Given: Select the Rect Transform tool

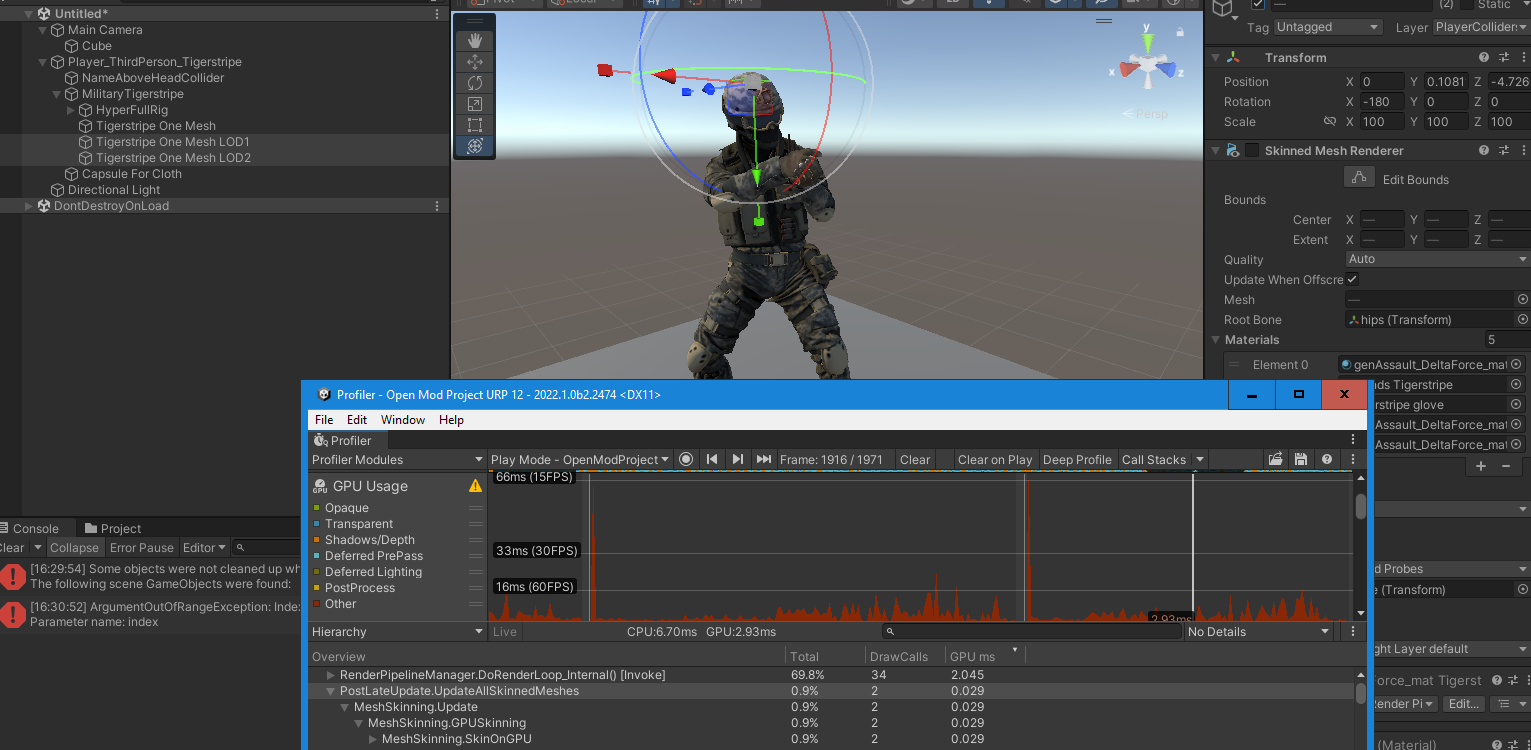Looking at the screenshot, I should [x=474, y=124].
